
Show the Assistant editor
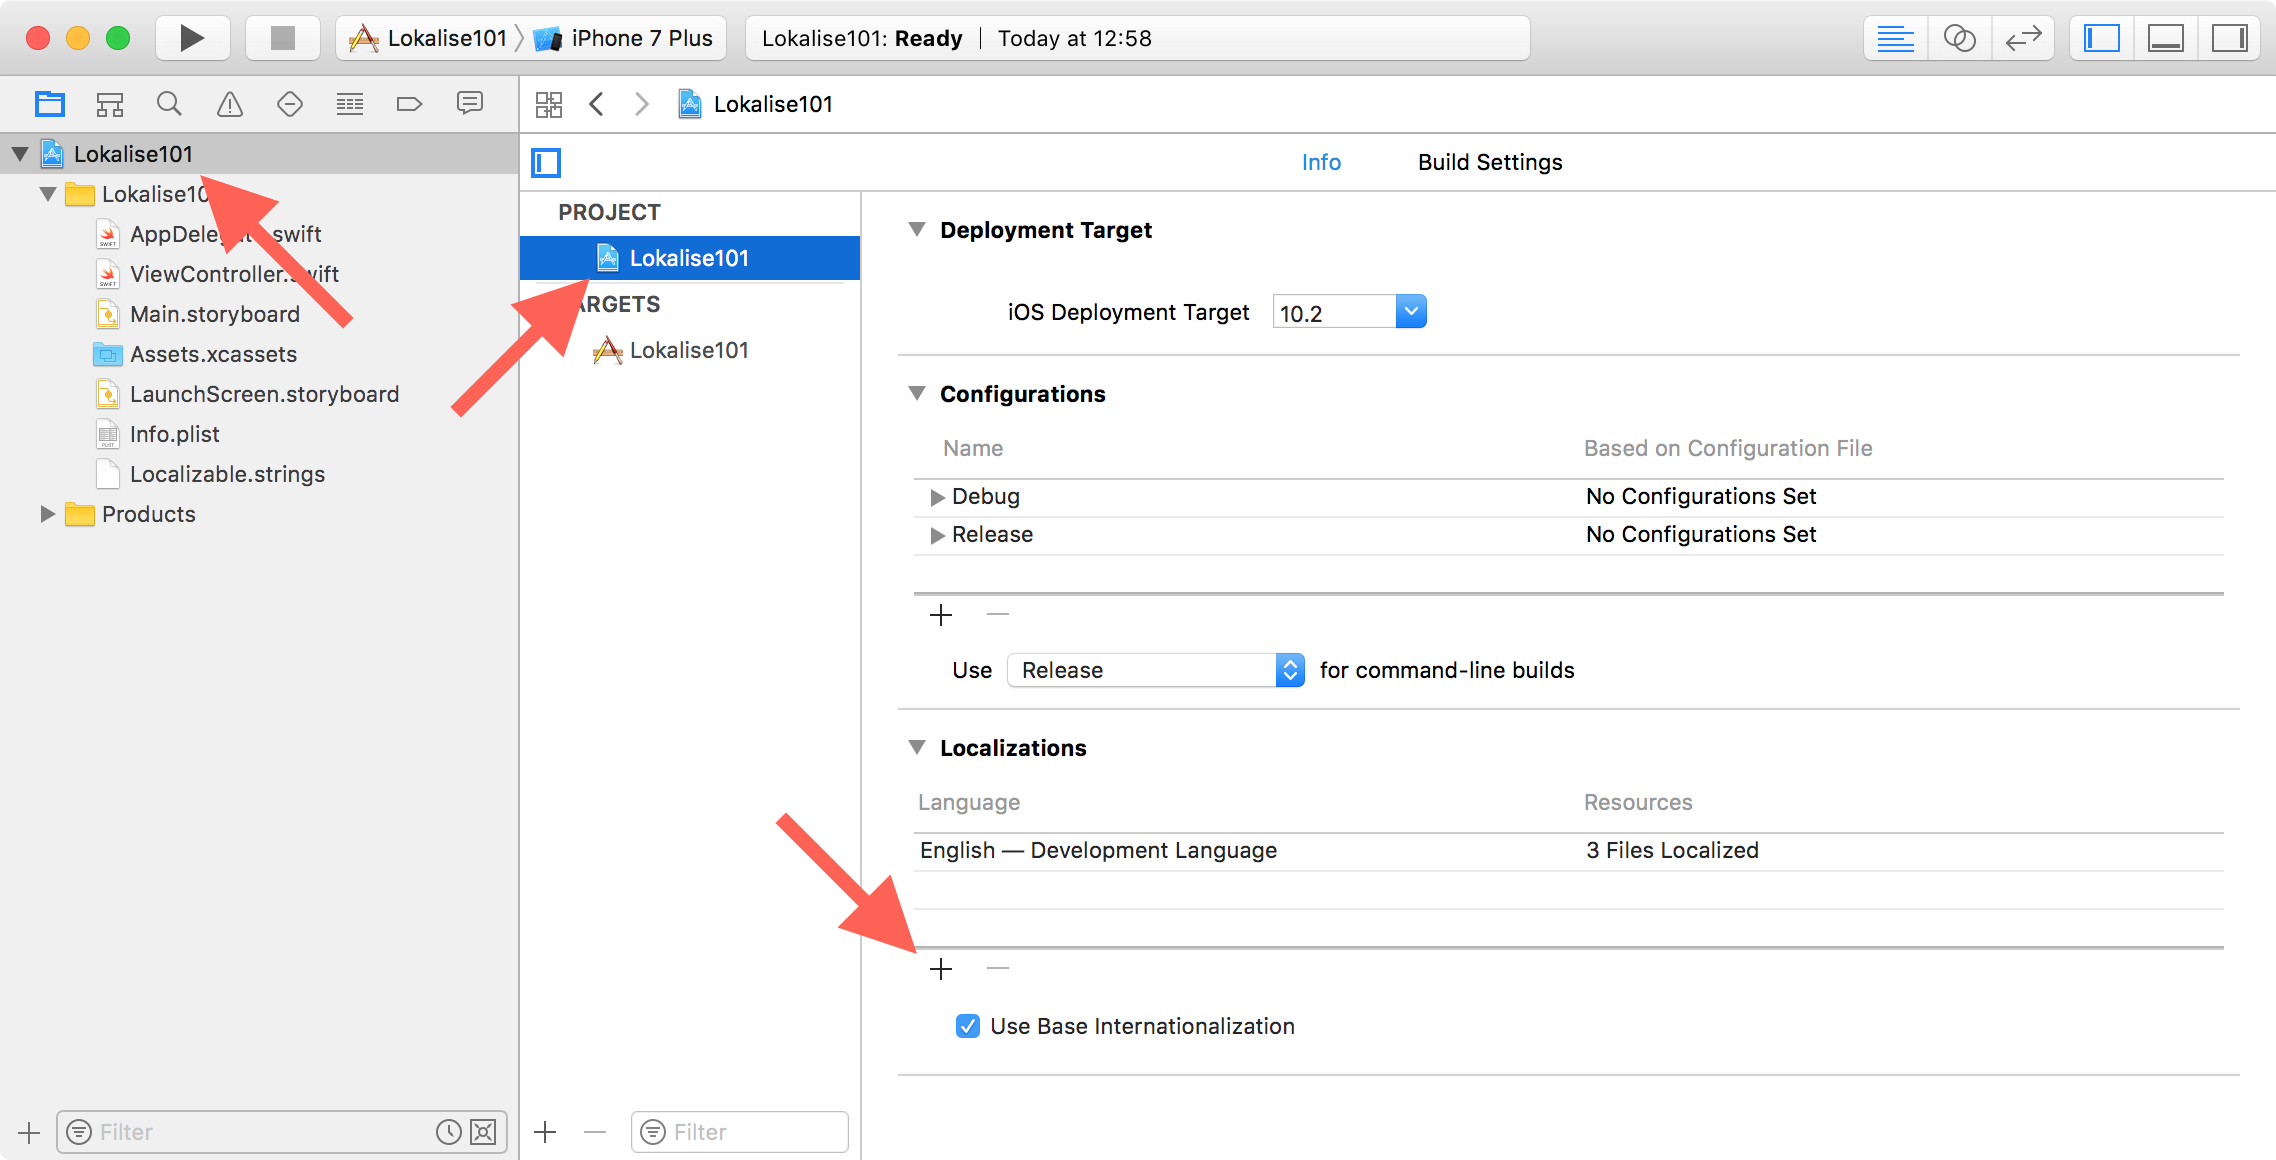click(x=1959, y=38)
